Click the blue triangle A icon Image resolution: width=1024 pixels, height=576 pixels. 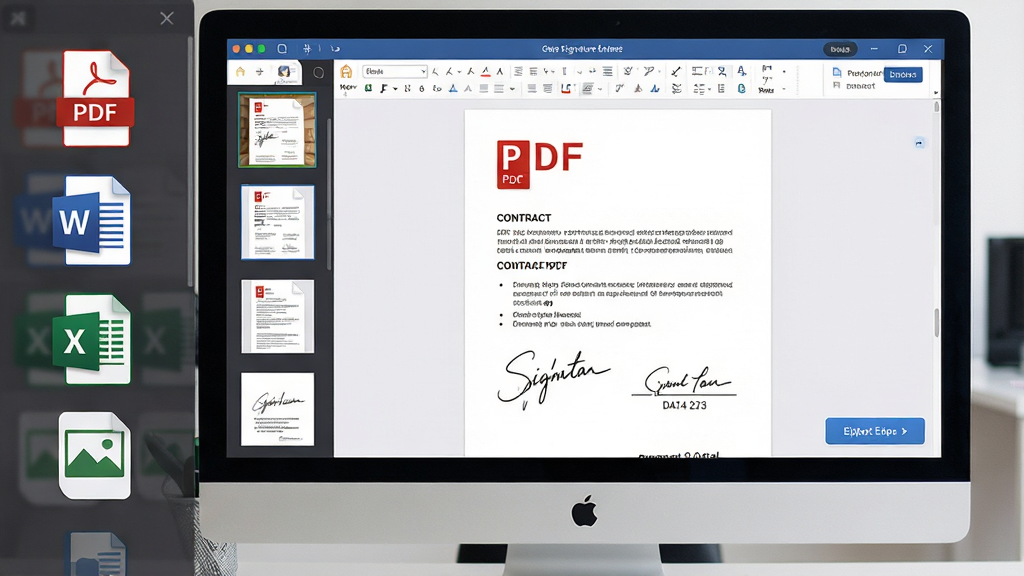coord(453,88)
